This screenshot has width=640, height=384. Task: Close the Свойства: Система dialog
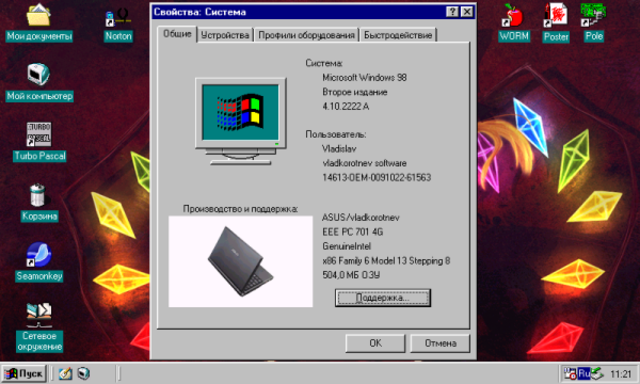(467, 12)
